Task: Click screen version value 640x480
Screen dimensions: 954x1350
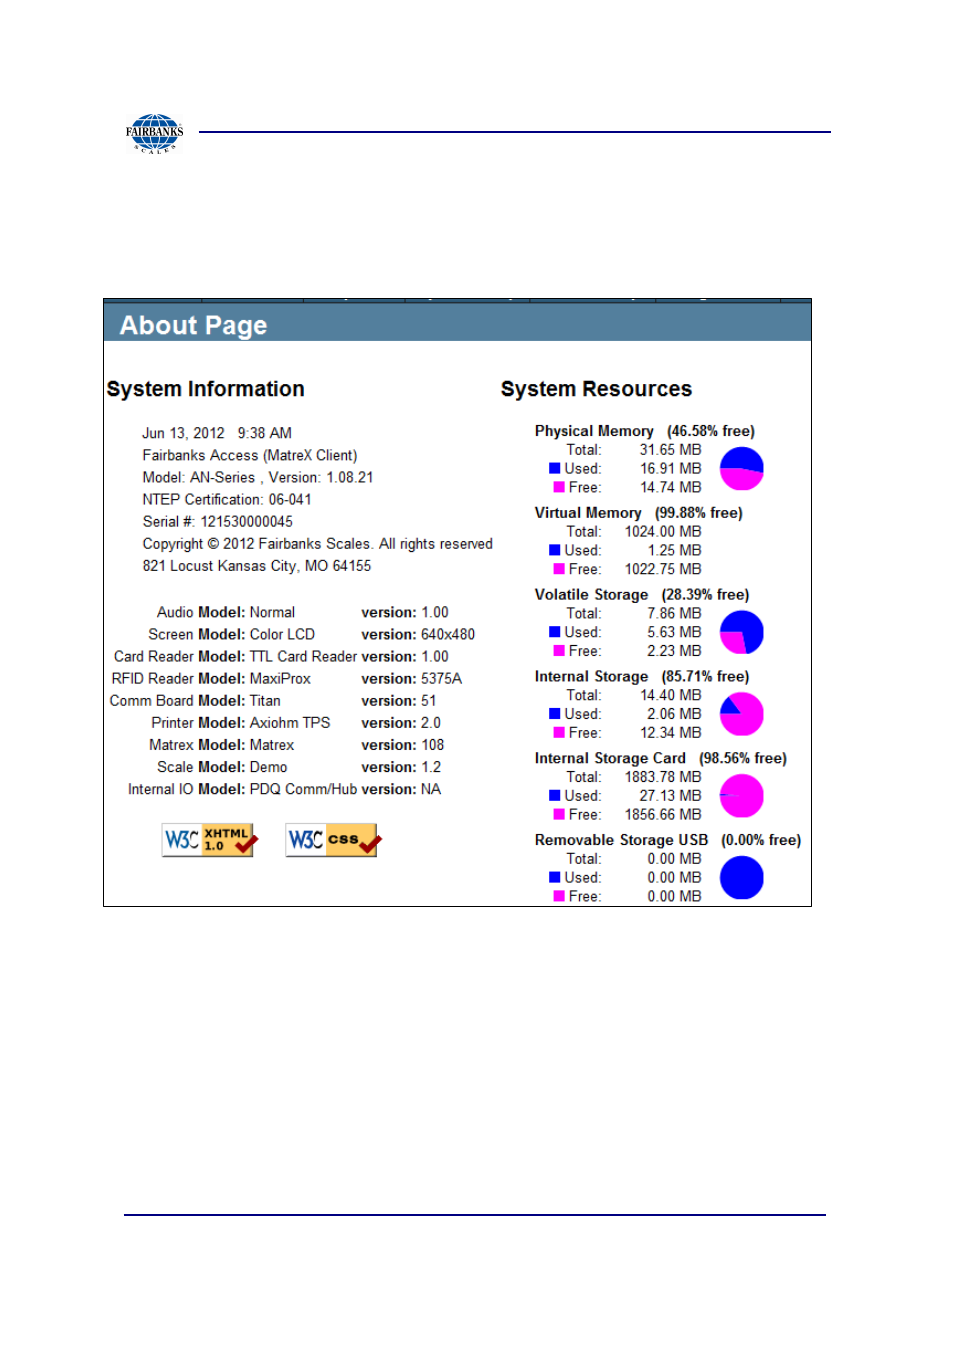Action: click(448, 634)
